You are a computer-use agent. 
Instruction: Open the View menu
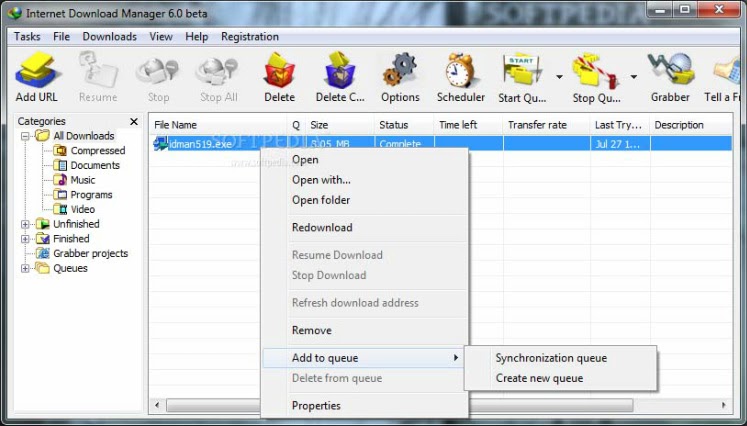coord(161,37)
